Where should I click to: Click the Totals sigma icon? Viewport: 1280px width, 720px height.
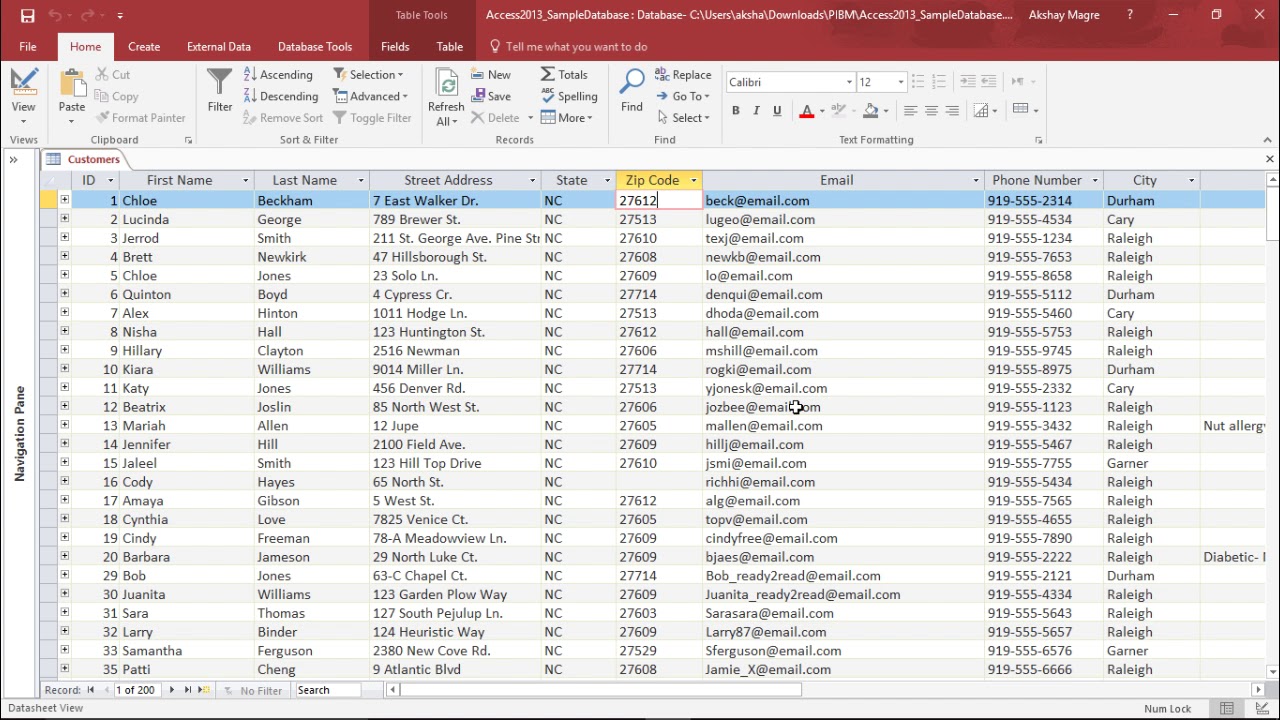pyautogui.click(x=548, y=75)
